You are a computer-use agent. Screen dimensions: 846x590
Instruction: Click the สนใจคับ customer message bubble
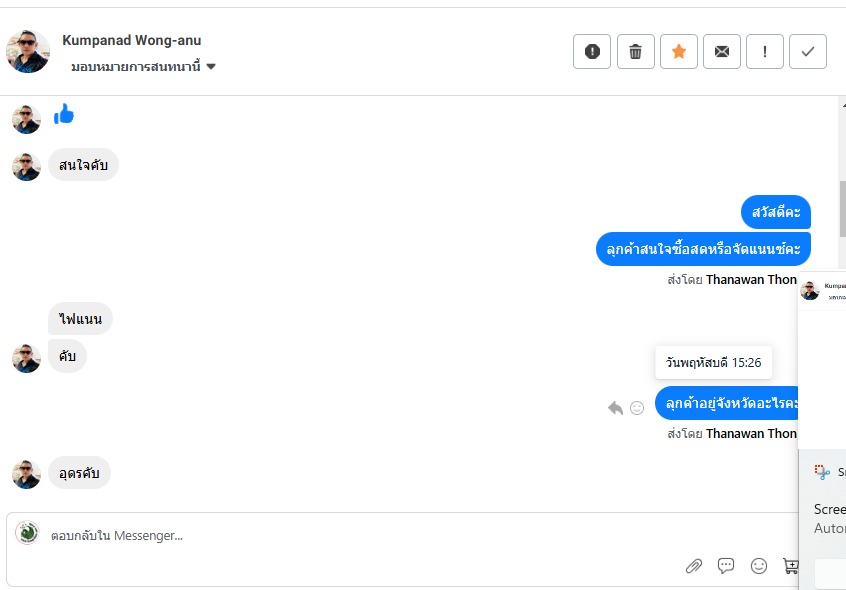(83, 165)
